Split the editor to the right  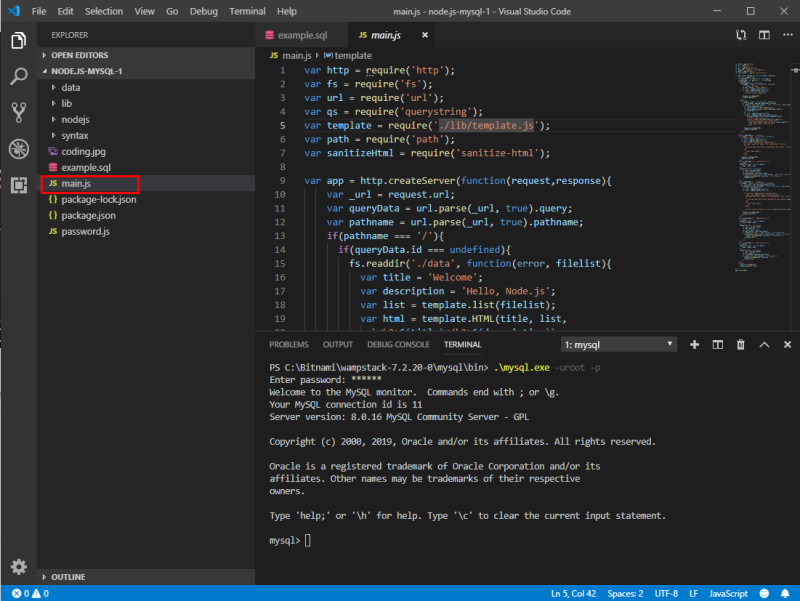(764, 35)
